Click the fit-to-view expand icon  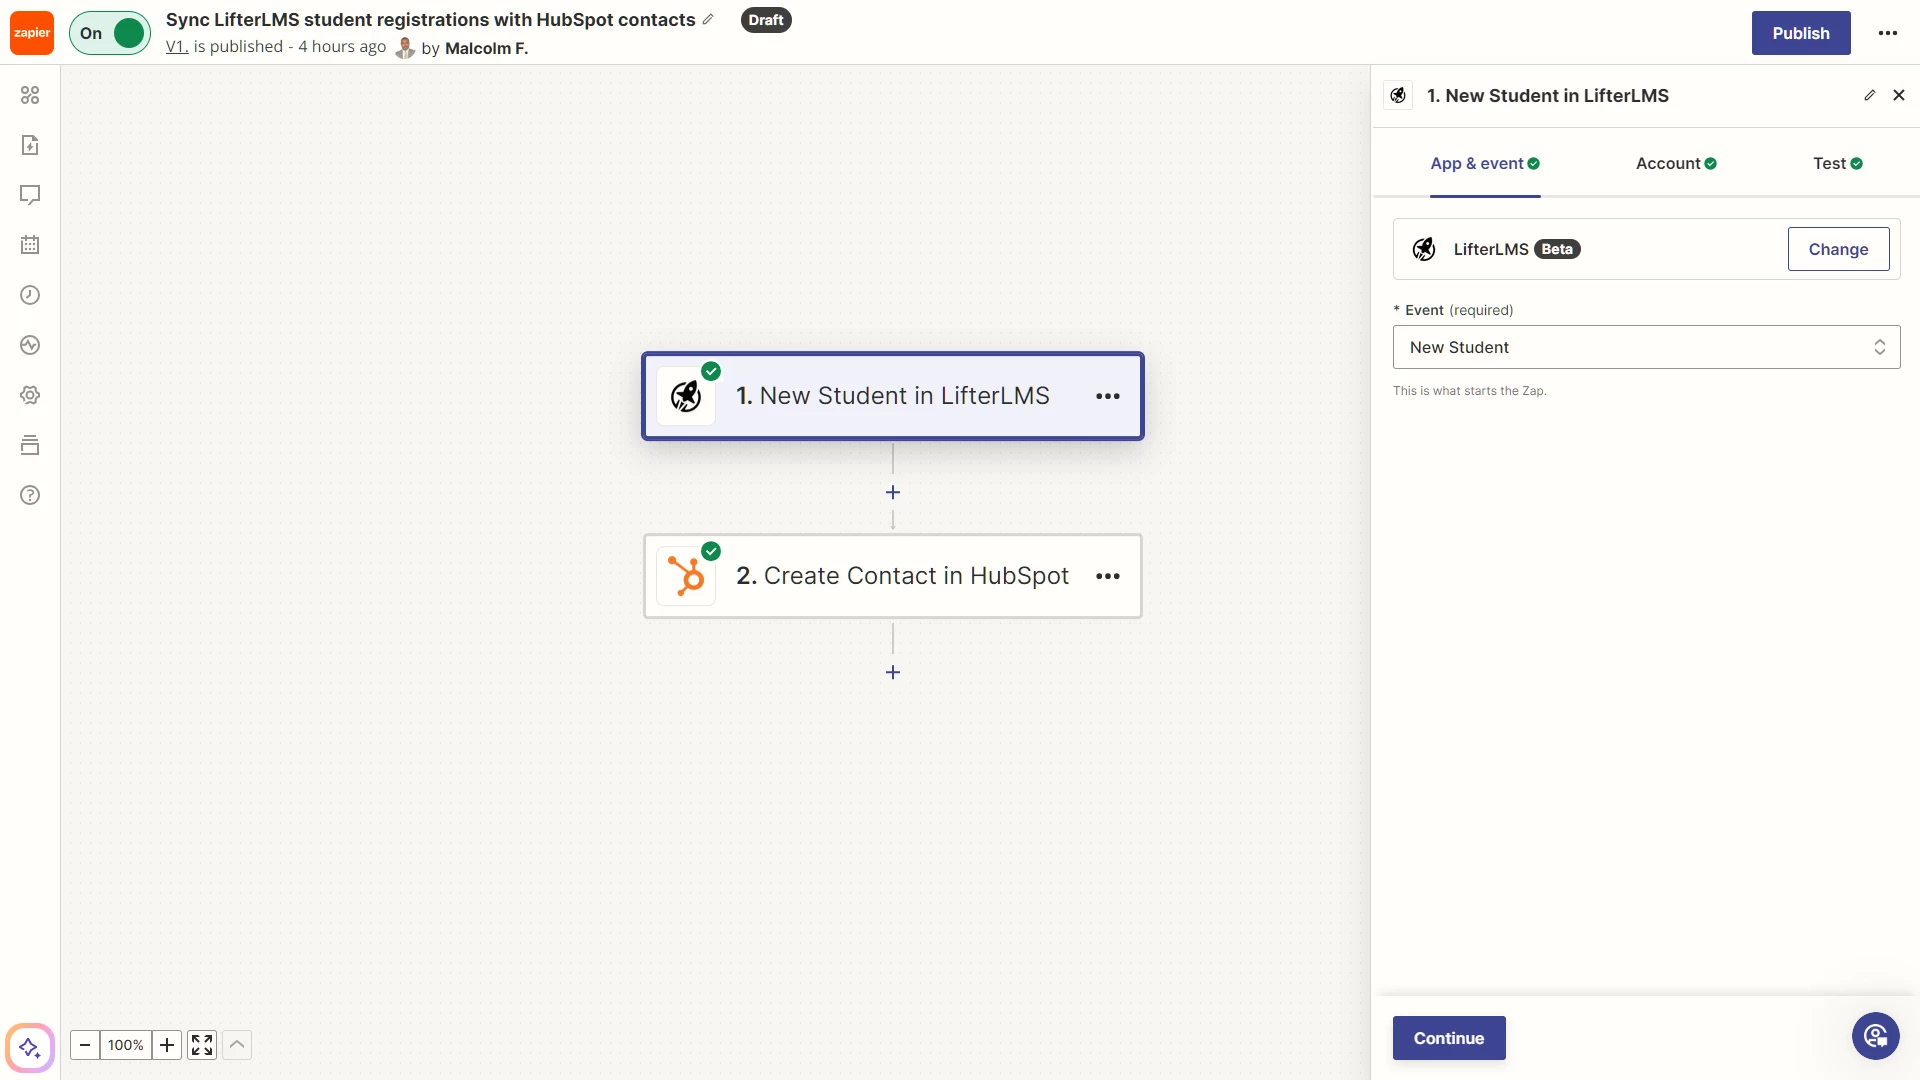pos(202,1045)
